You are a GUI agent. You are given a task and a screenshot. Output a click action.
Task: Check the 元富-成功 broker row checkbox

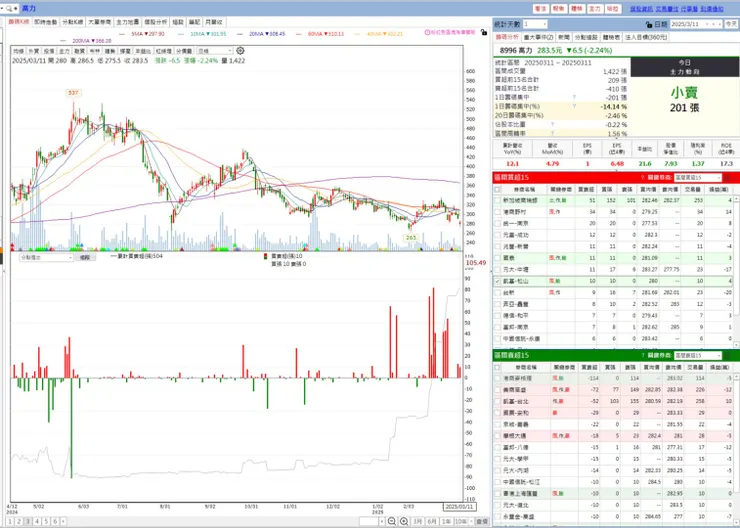point(497,235)
